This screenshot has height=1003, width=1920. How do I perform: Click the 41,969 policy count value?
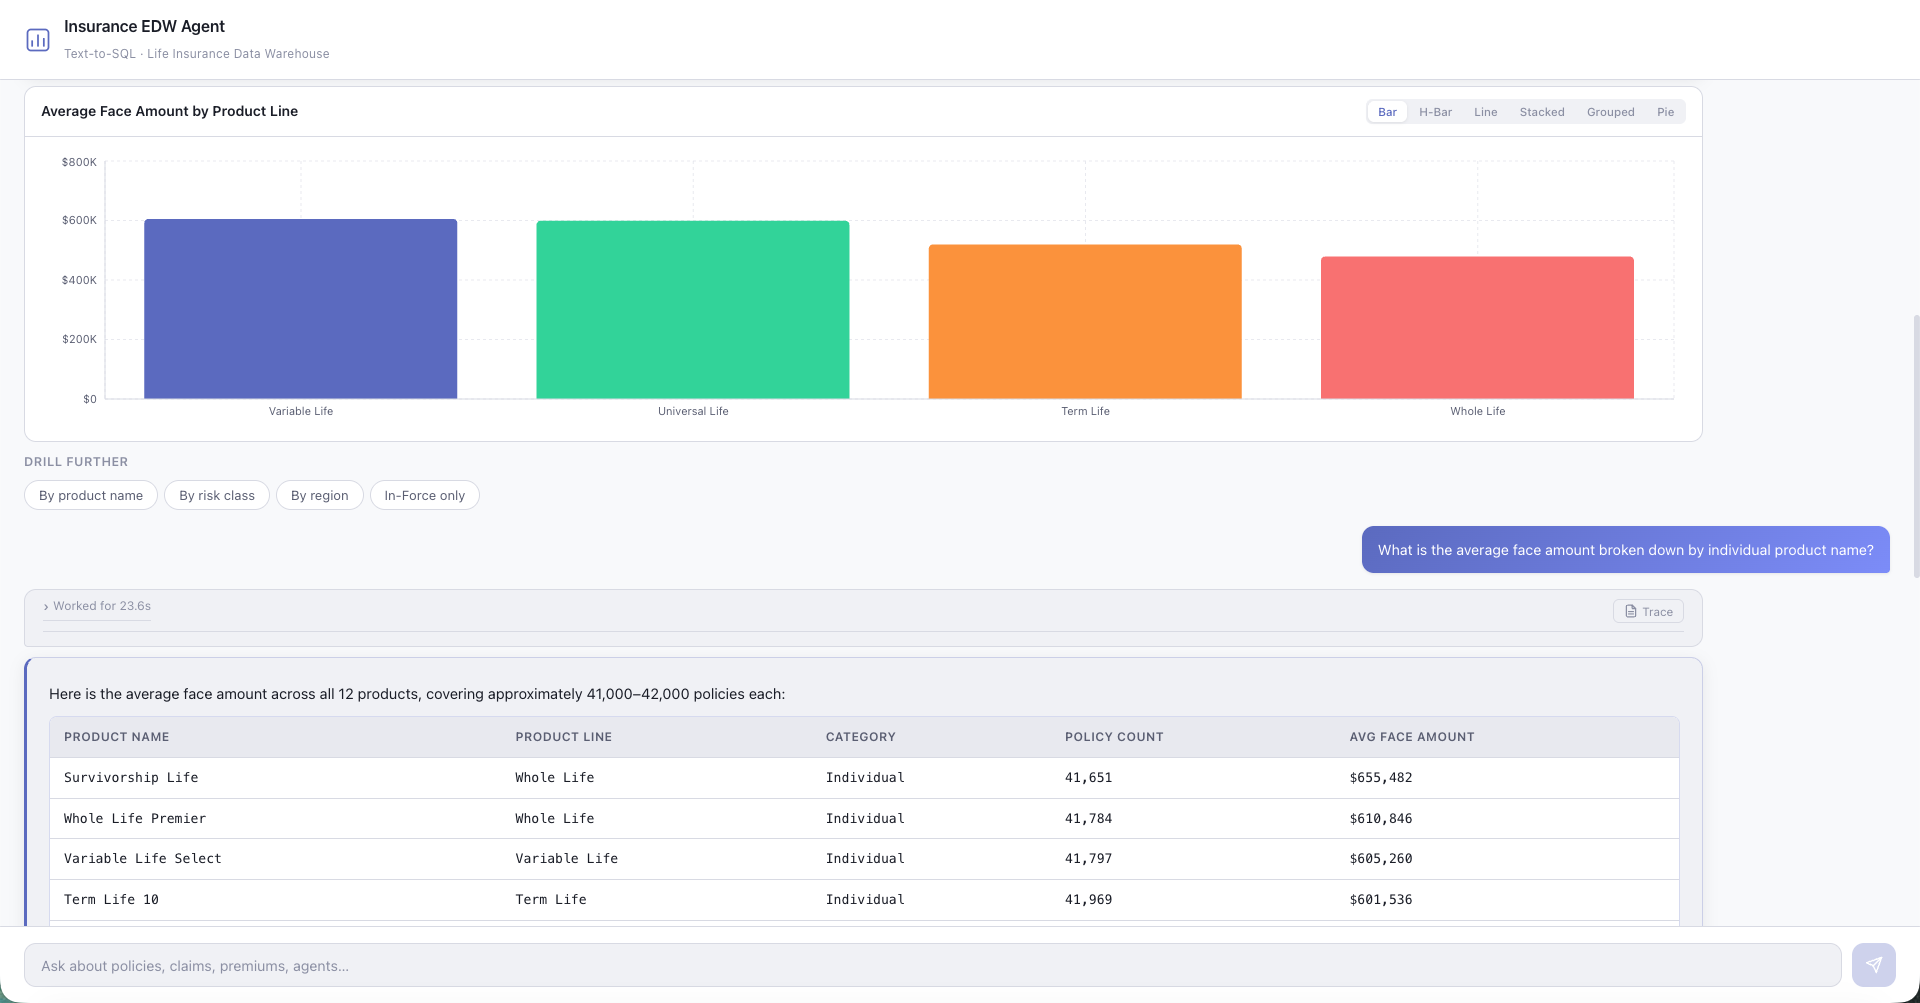tap(1088, 899)
